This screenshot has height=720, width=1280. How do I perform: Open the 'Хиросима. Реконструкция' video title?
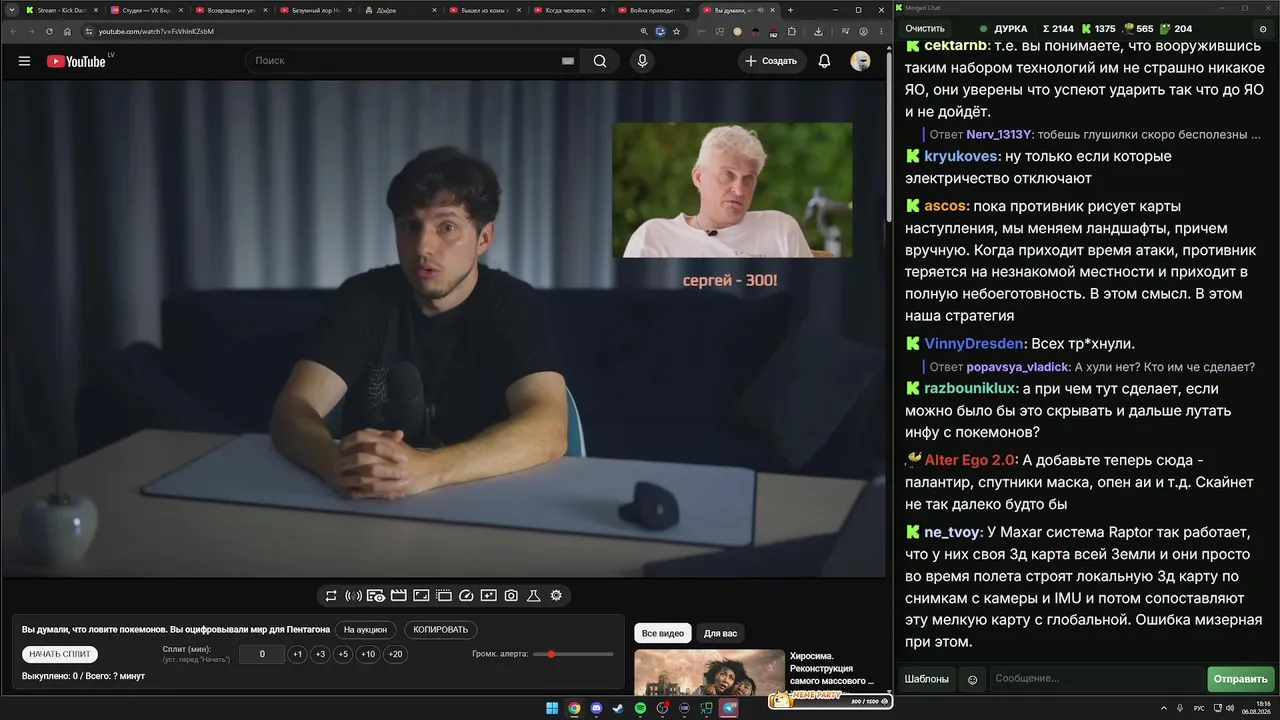[832, 669]
